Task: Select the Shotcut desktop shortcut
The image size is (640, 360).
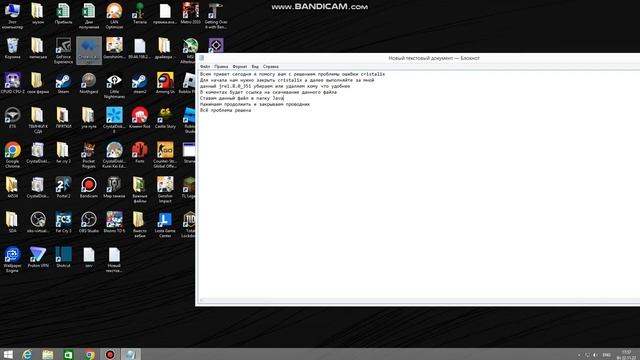Action: 63,257
